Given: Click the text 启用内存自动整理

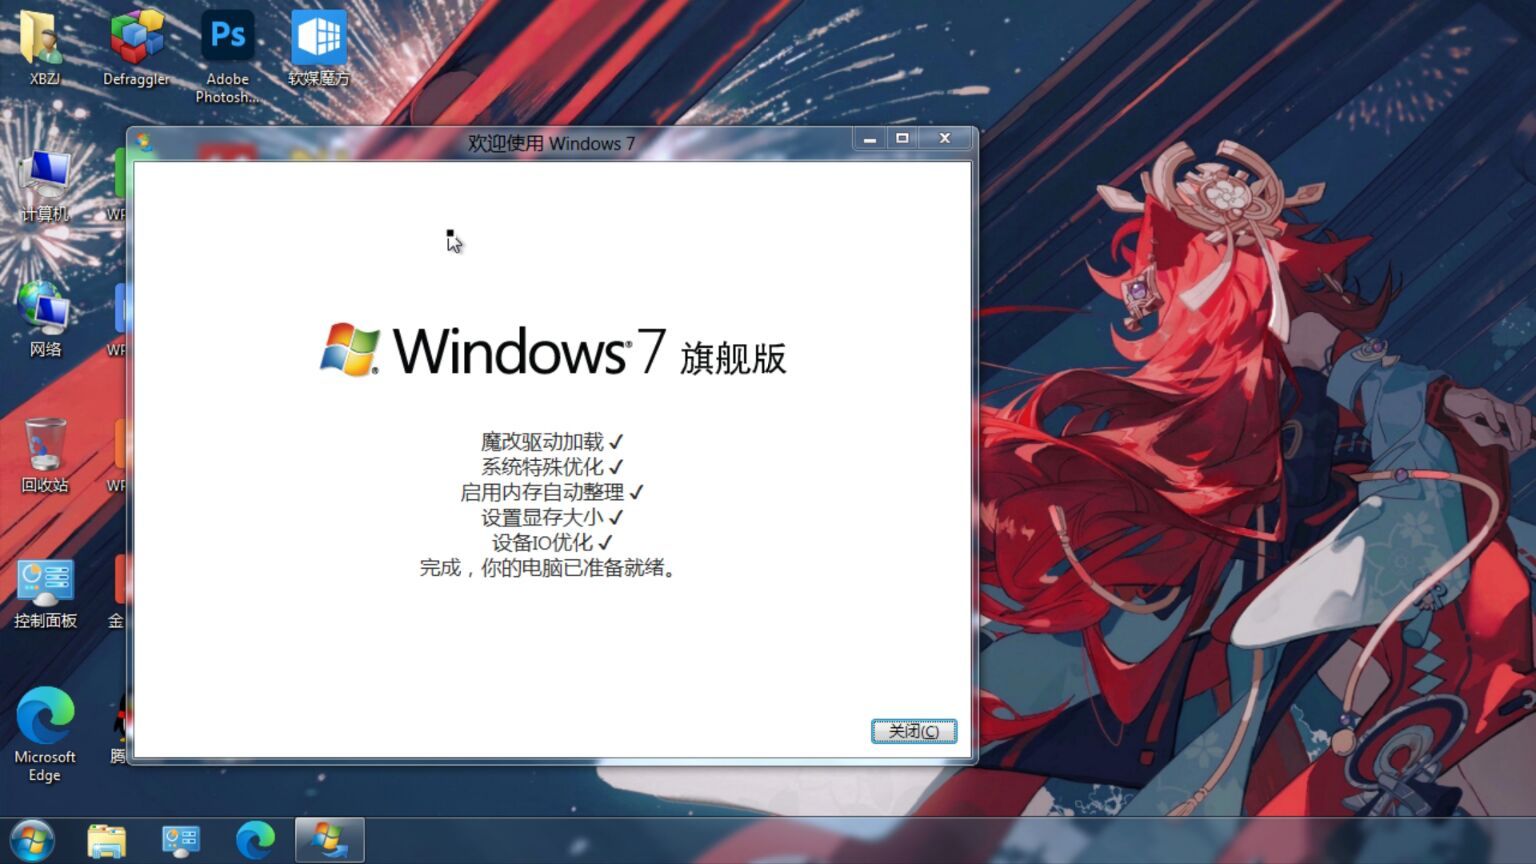Looking at the screenshot, I should click(x=542, y=492).
